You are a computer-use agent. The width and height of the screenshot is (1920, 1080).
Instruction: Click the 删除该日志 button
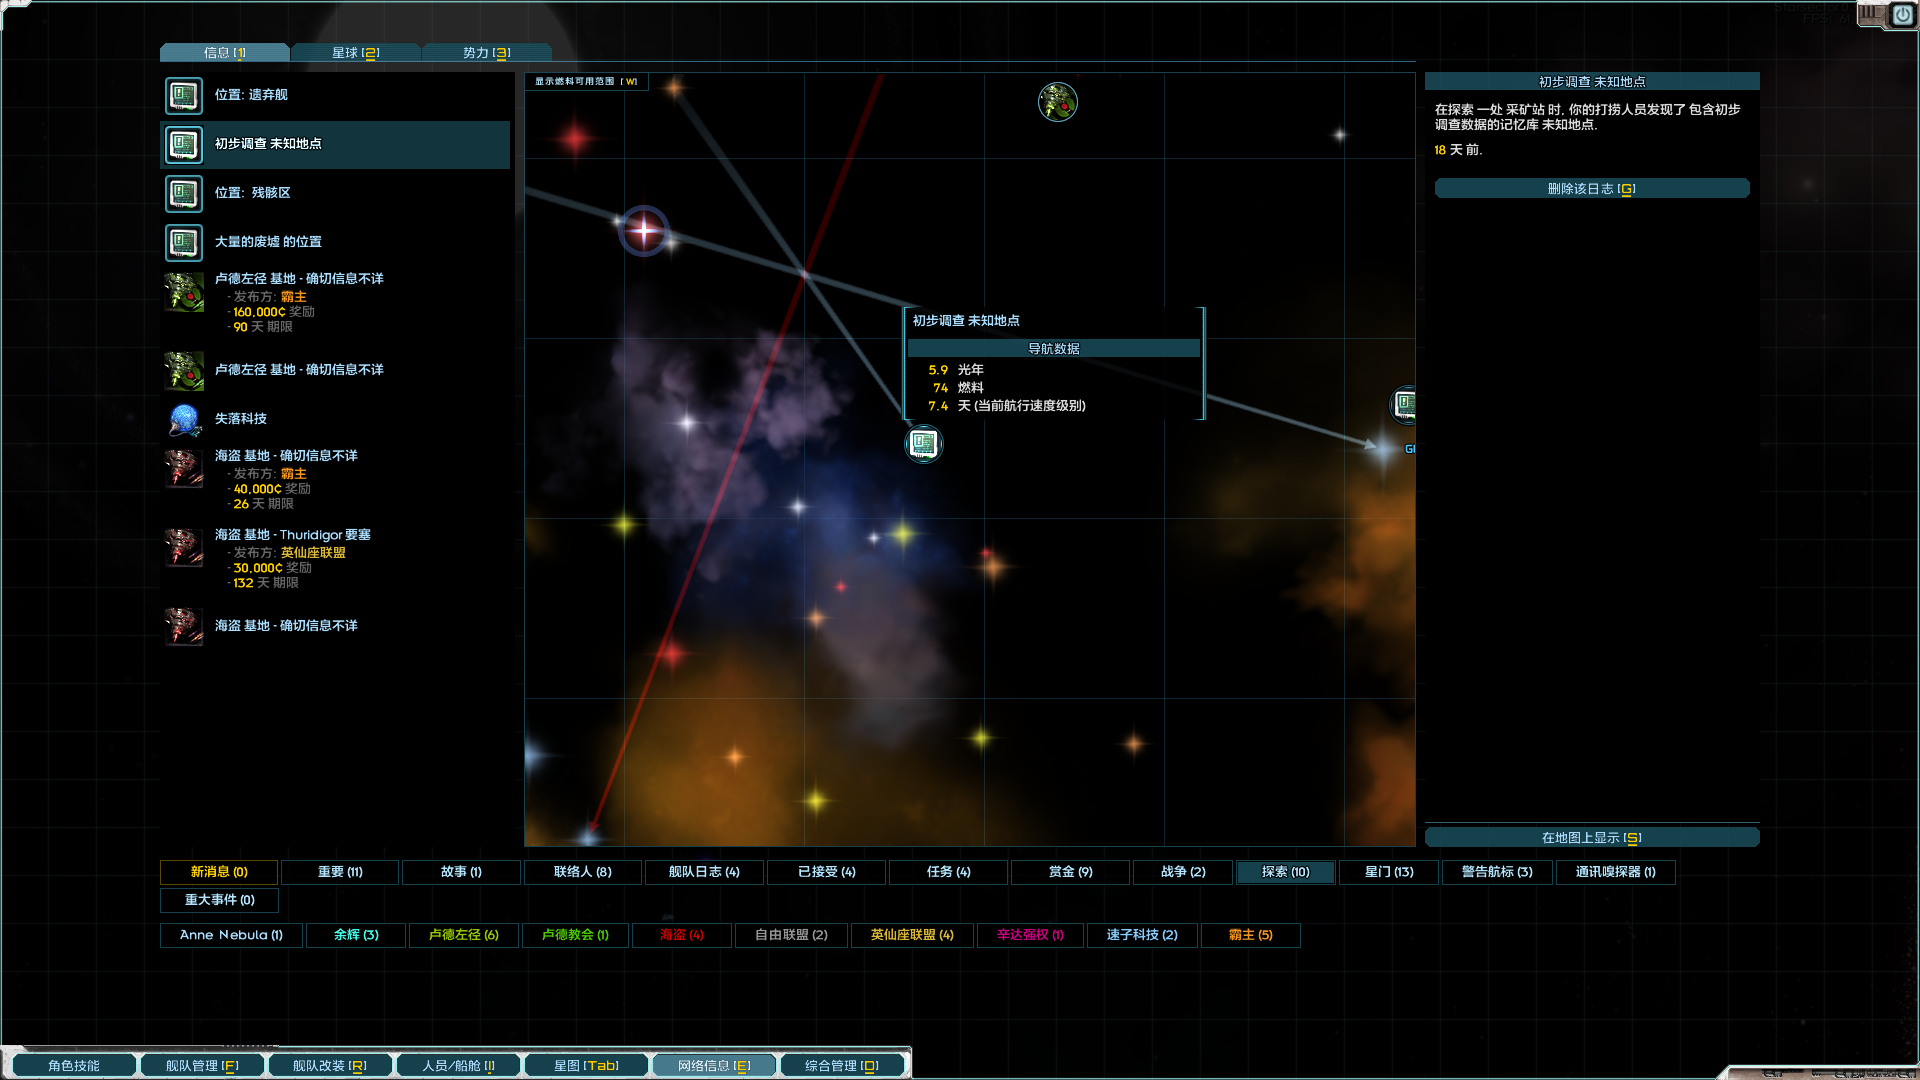(x=1591, y=189)
